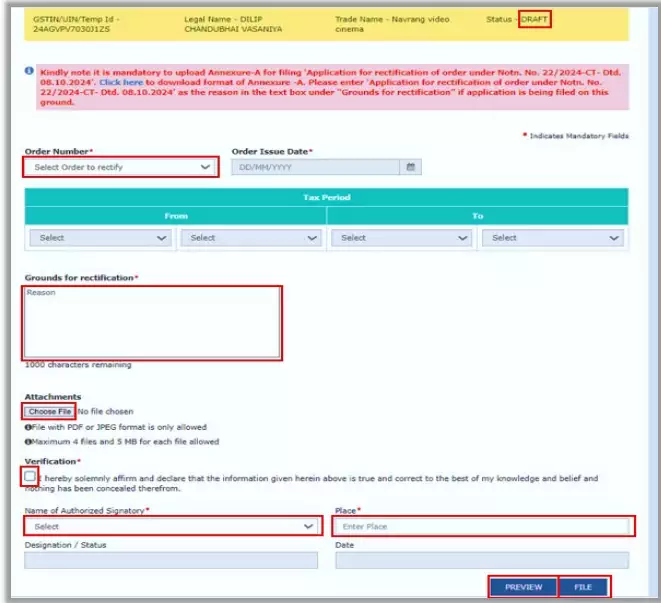Screen dimensions: 661x603
Task: Click the GSTIN 24AGVPV7030J1ZS text
Action: pyautogui.click(x=76, y=24)
